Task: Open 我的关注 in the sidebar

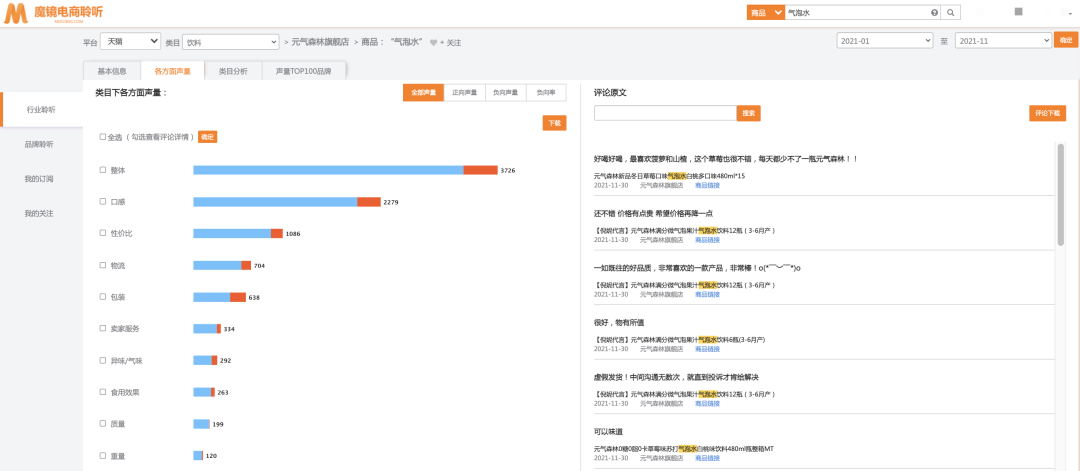Action: (x=39, y=213)
